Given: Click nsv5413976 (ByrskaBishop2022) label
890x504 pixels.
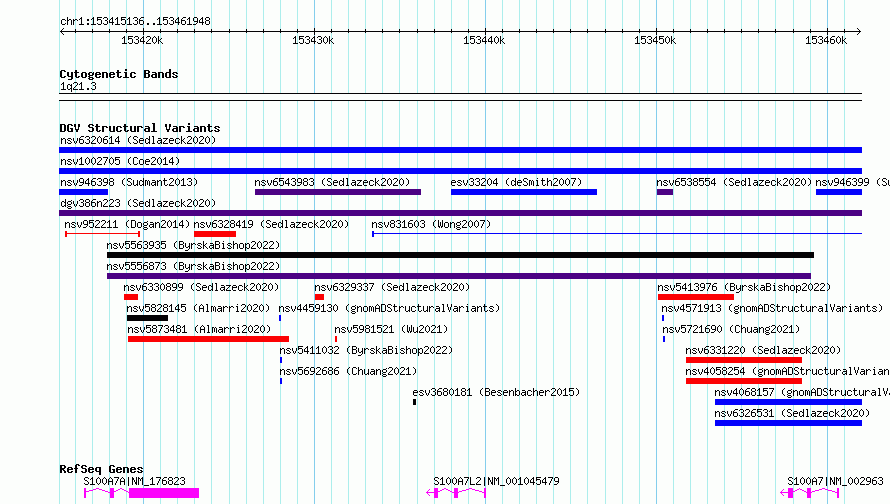Looking at the screenshot, I should pyautogui.click(x=744, y=287).
